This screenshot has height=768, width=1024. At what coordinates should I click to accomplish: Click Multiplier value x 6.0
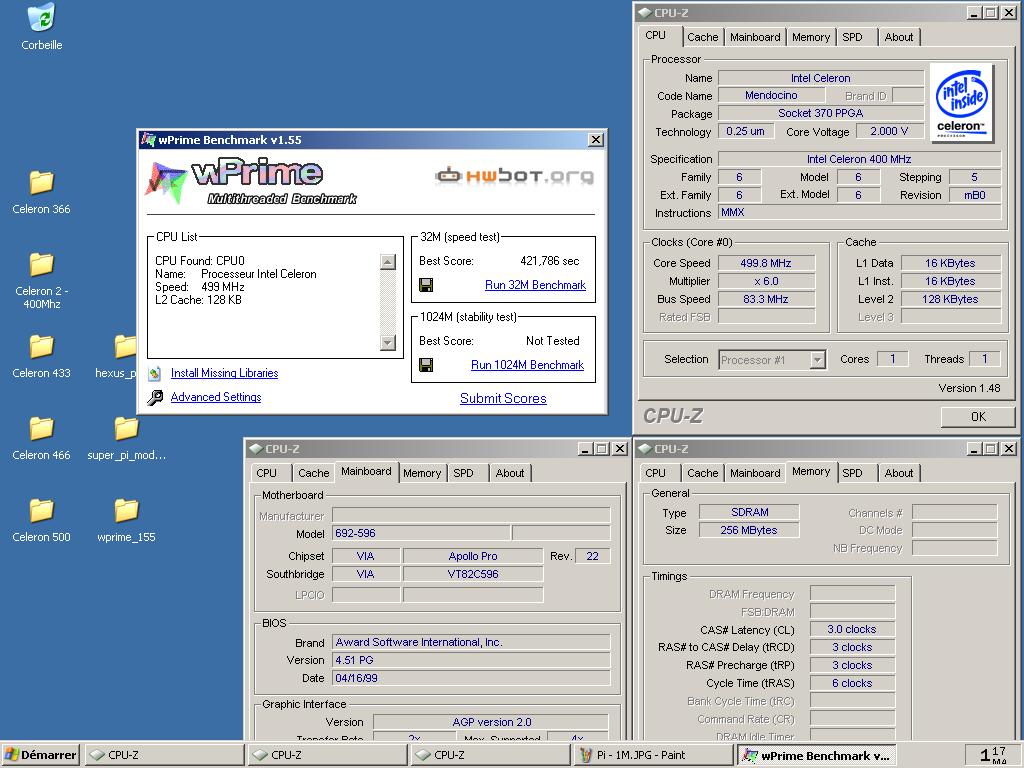click(766, 281)
